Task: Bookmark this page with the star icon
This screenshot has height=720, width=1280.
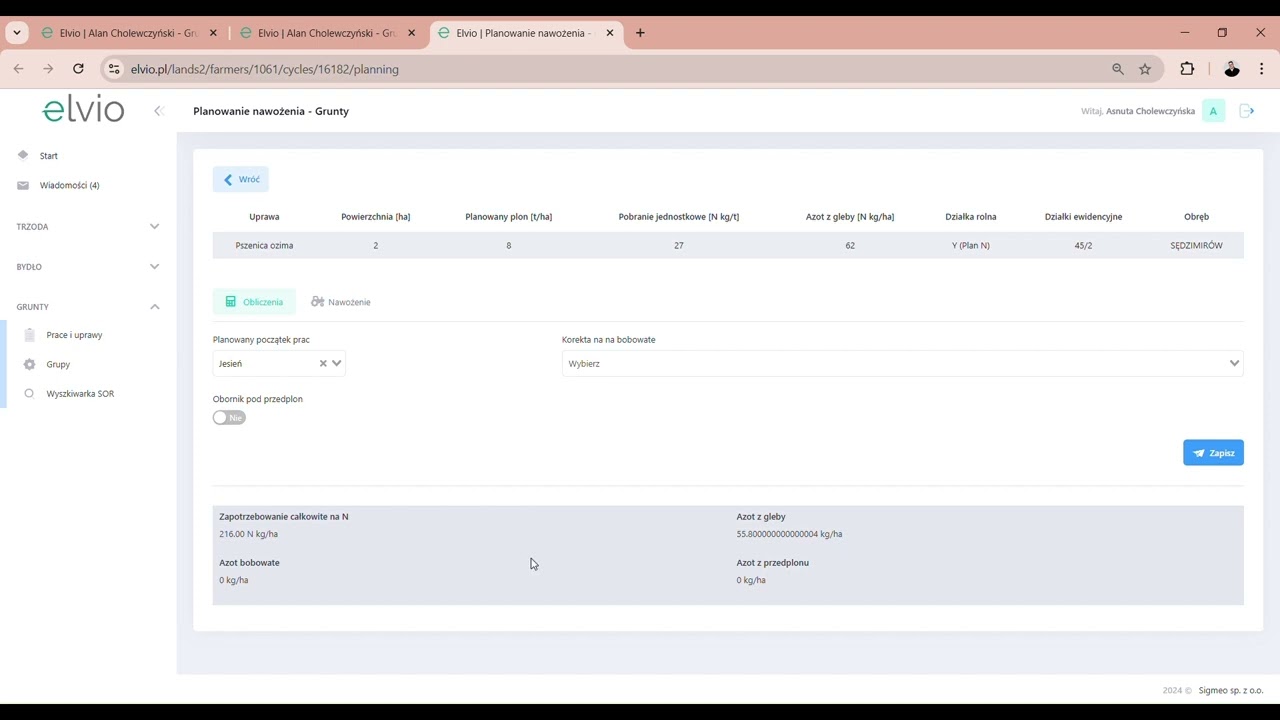Action: tap(1145, 69)
